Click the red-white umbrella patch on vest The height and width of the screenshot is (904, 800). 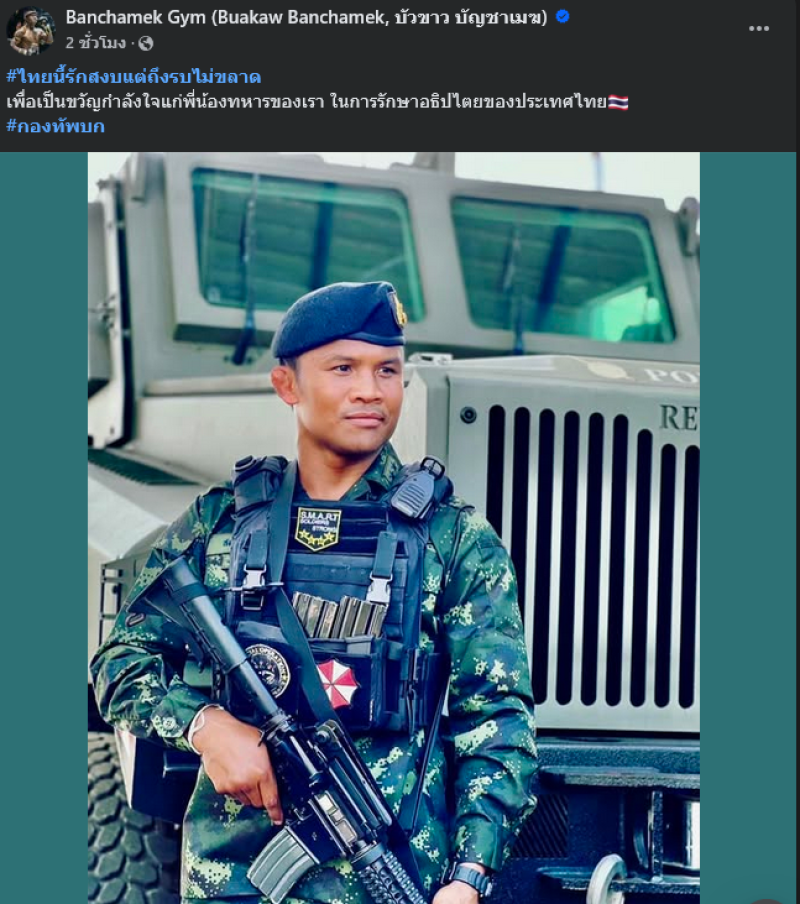click(x=337, y=683)
